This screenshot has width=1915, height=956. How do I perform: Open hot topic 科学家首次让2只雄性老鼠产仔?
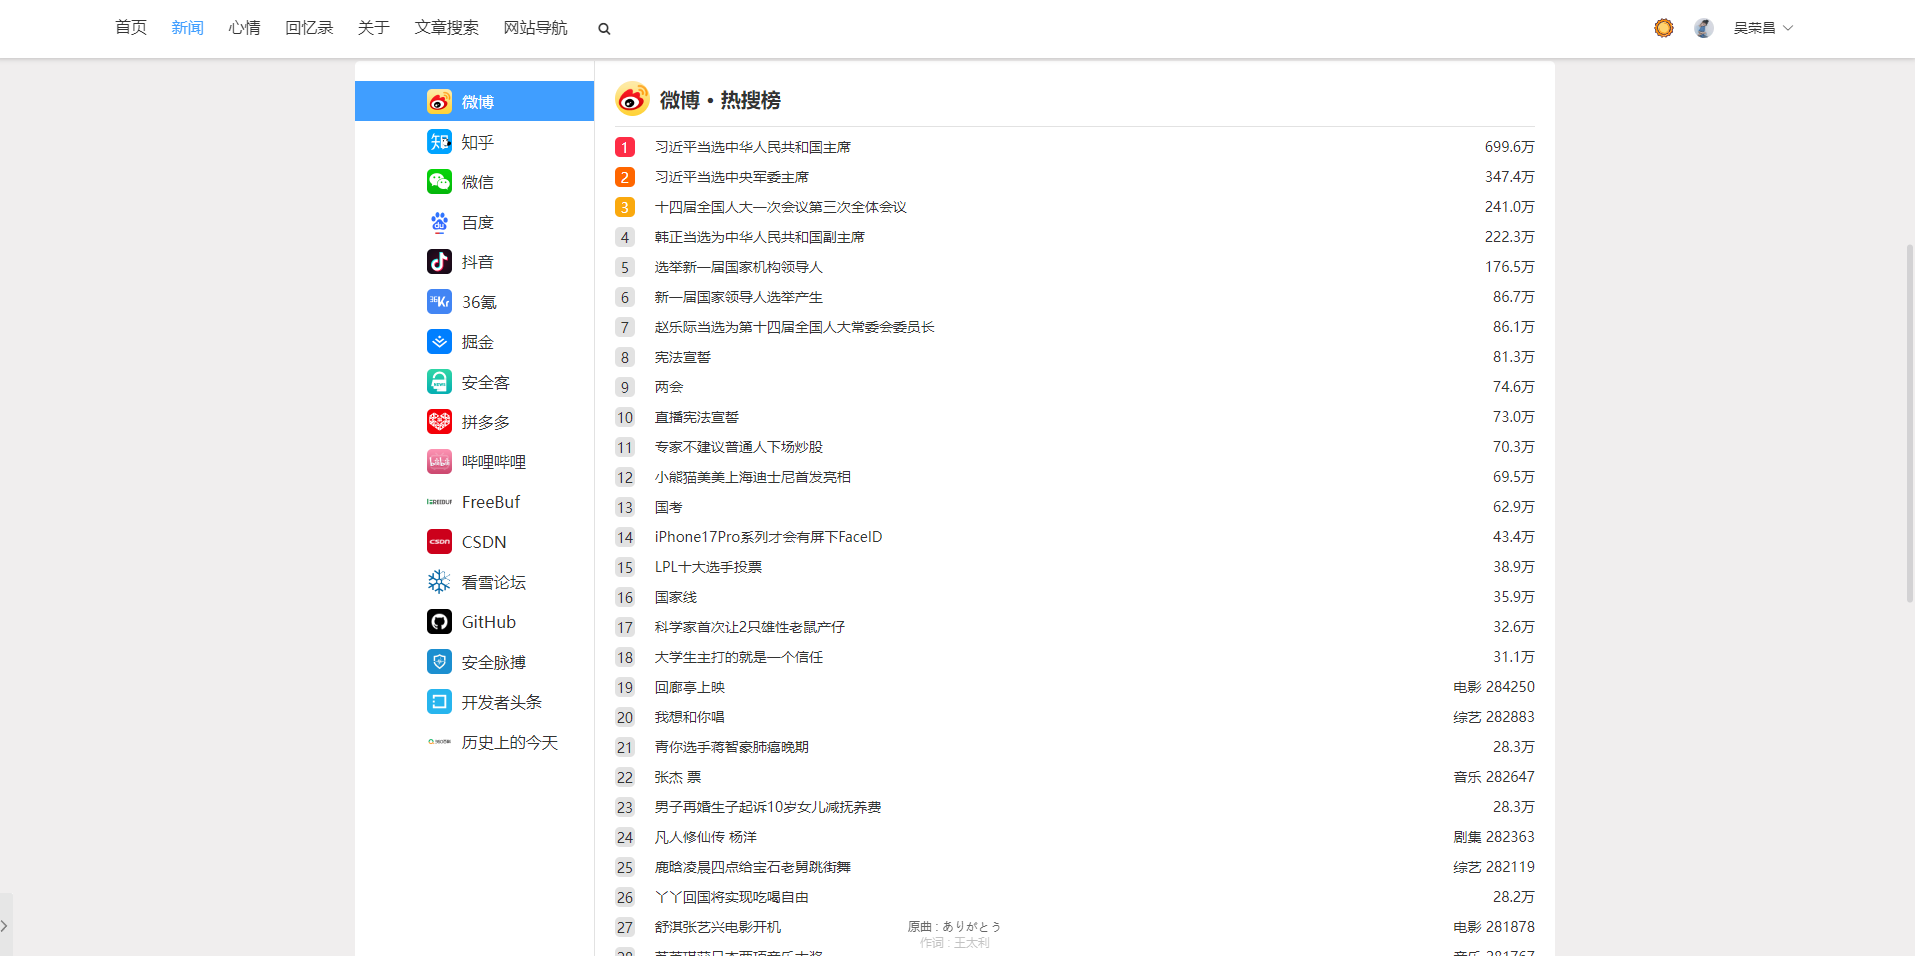coord(750,627)
